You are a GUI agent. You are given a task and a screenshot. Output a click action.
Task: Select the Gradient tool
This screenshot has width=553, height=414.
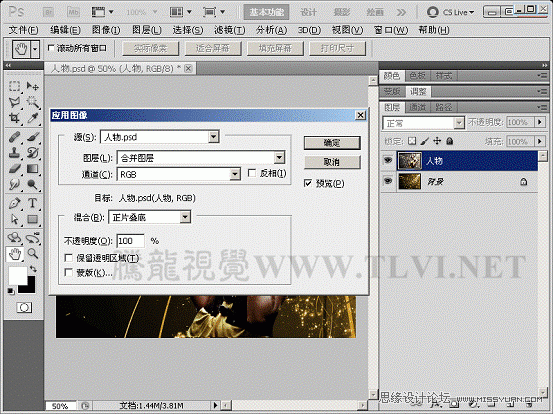[32, 169]
